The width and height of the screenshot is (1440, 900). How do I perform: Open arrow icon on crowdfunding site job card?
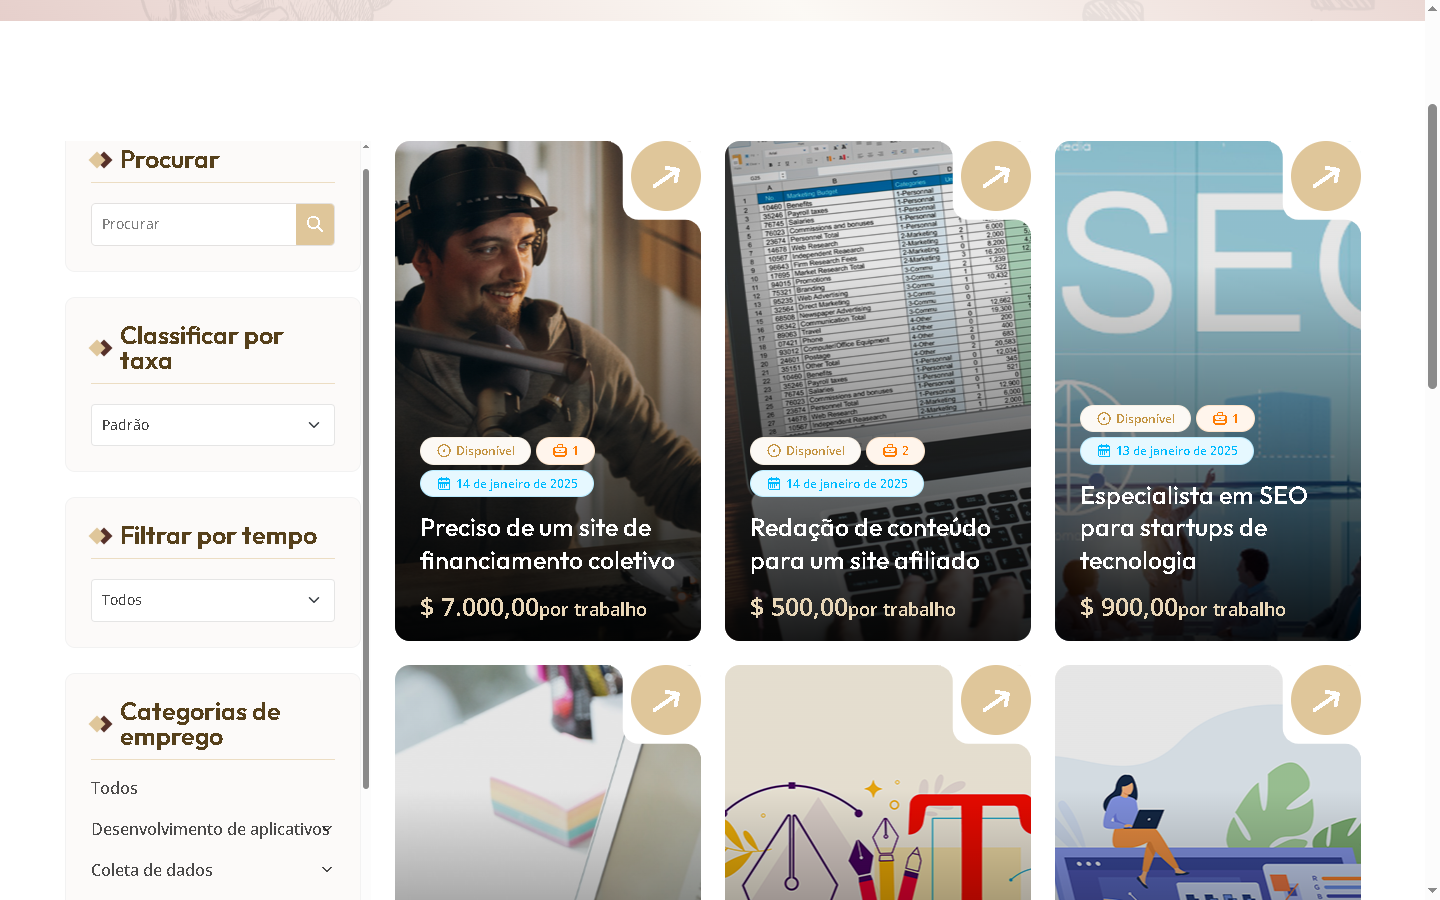[x=666, y=176]
